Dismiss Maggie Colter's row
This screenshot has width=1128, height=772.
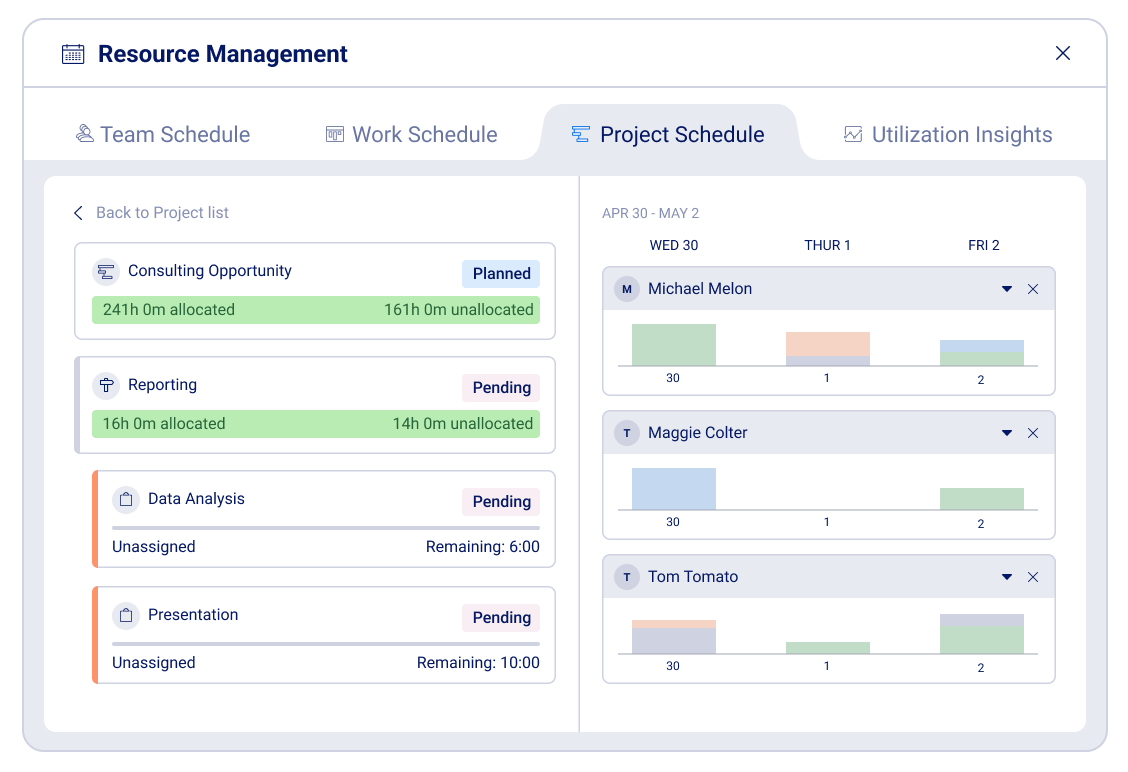[x=1033, y=433]
